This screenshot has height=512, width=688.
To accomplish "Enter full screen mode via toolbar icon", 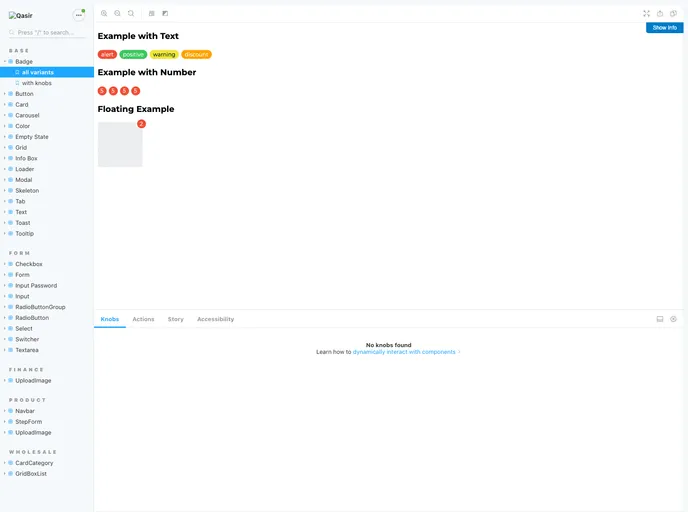I will click(646, 13).
